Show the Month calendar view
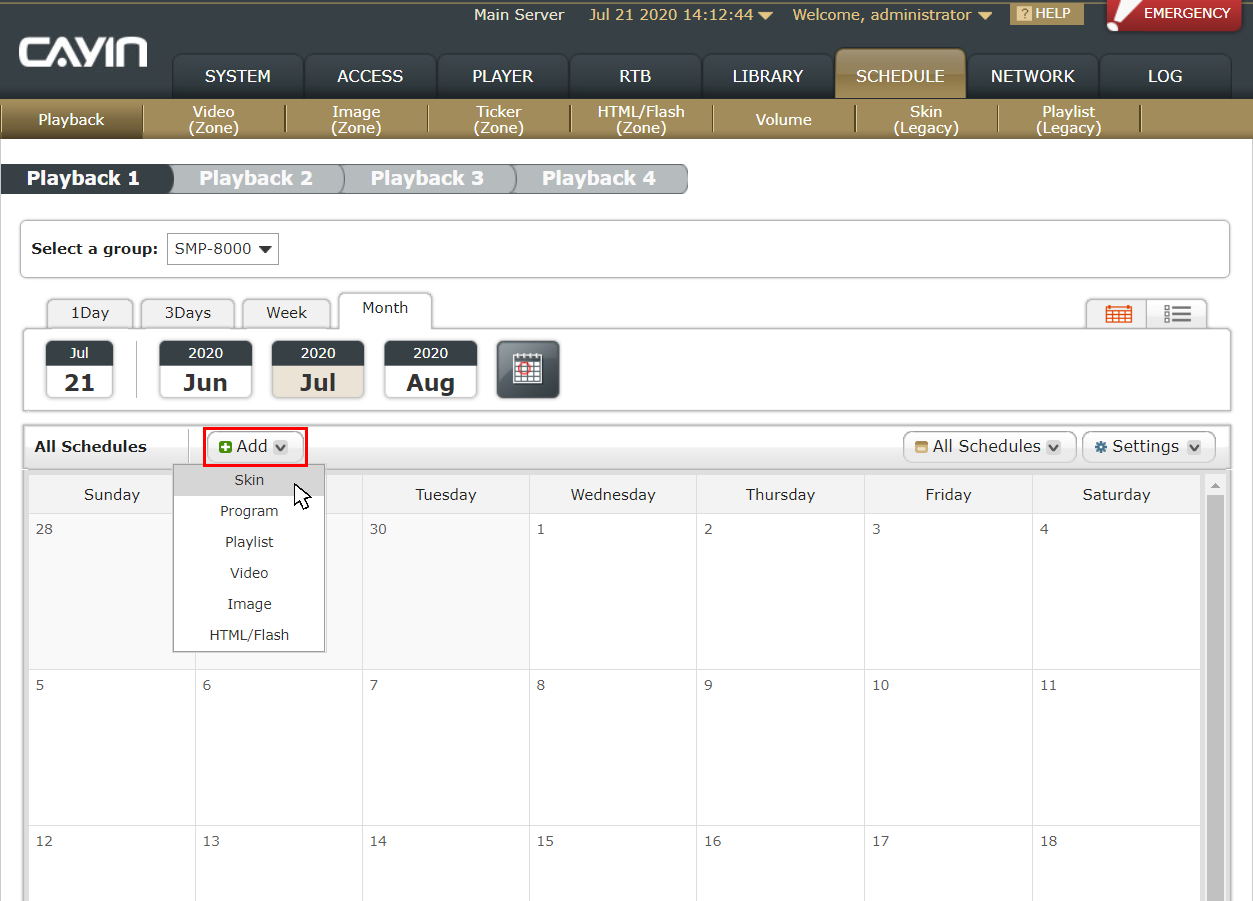This screenshot has width=1253, height=901. coord(385,309)
